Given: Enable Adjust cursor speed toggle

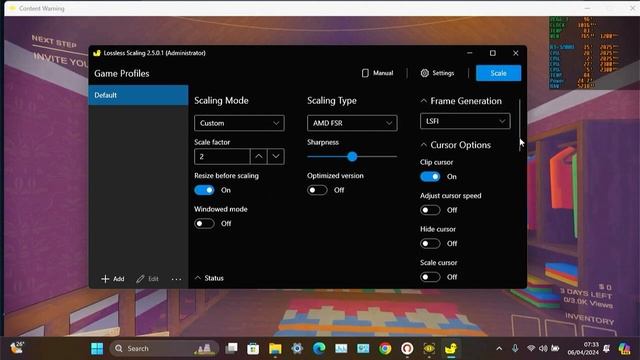Looking at the screenshot, I should [x=430, y=210].
